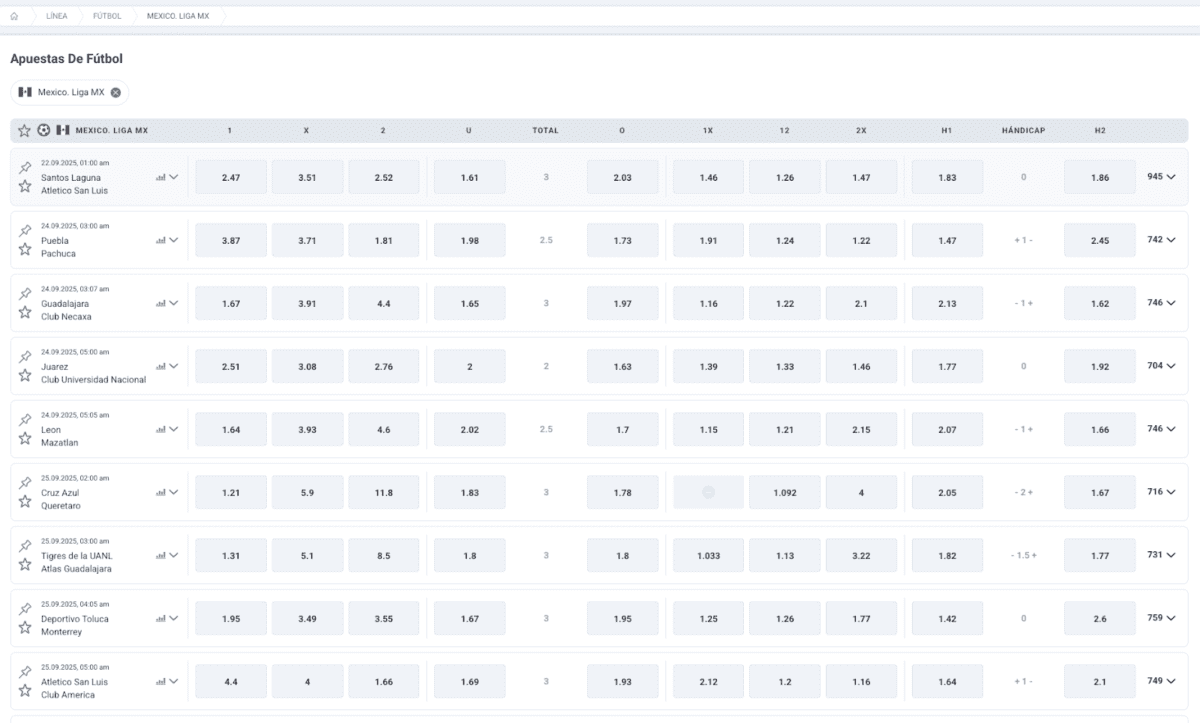This screenshot has height=723, width=1200.
Task: Favorite the Deportivo Toluca vs Monterrey match
Action: 25,627
